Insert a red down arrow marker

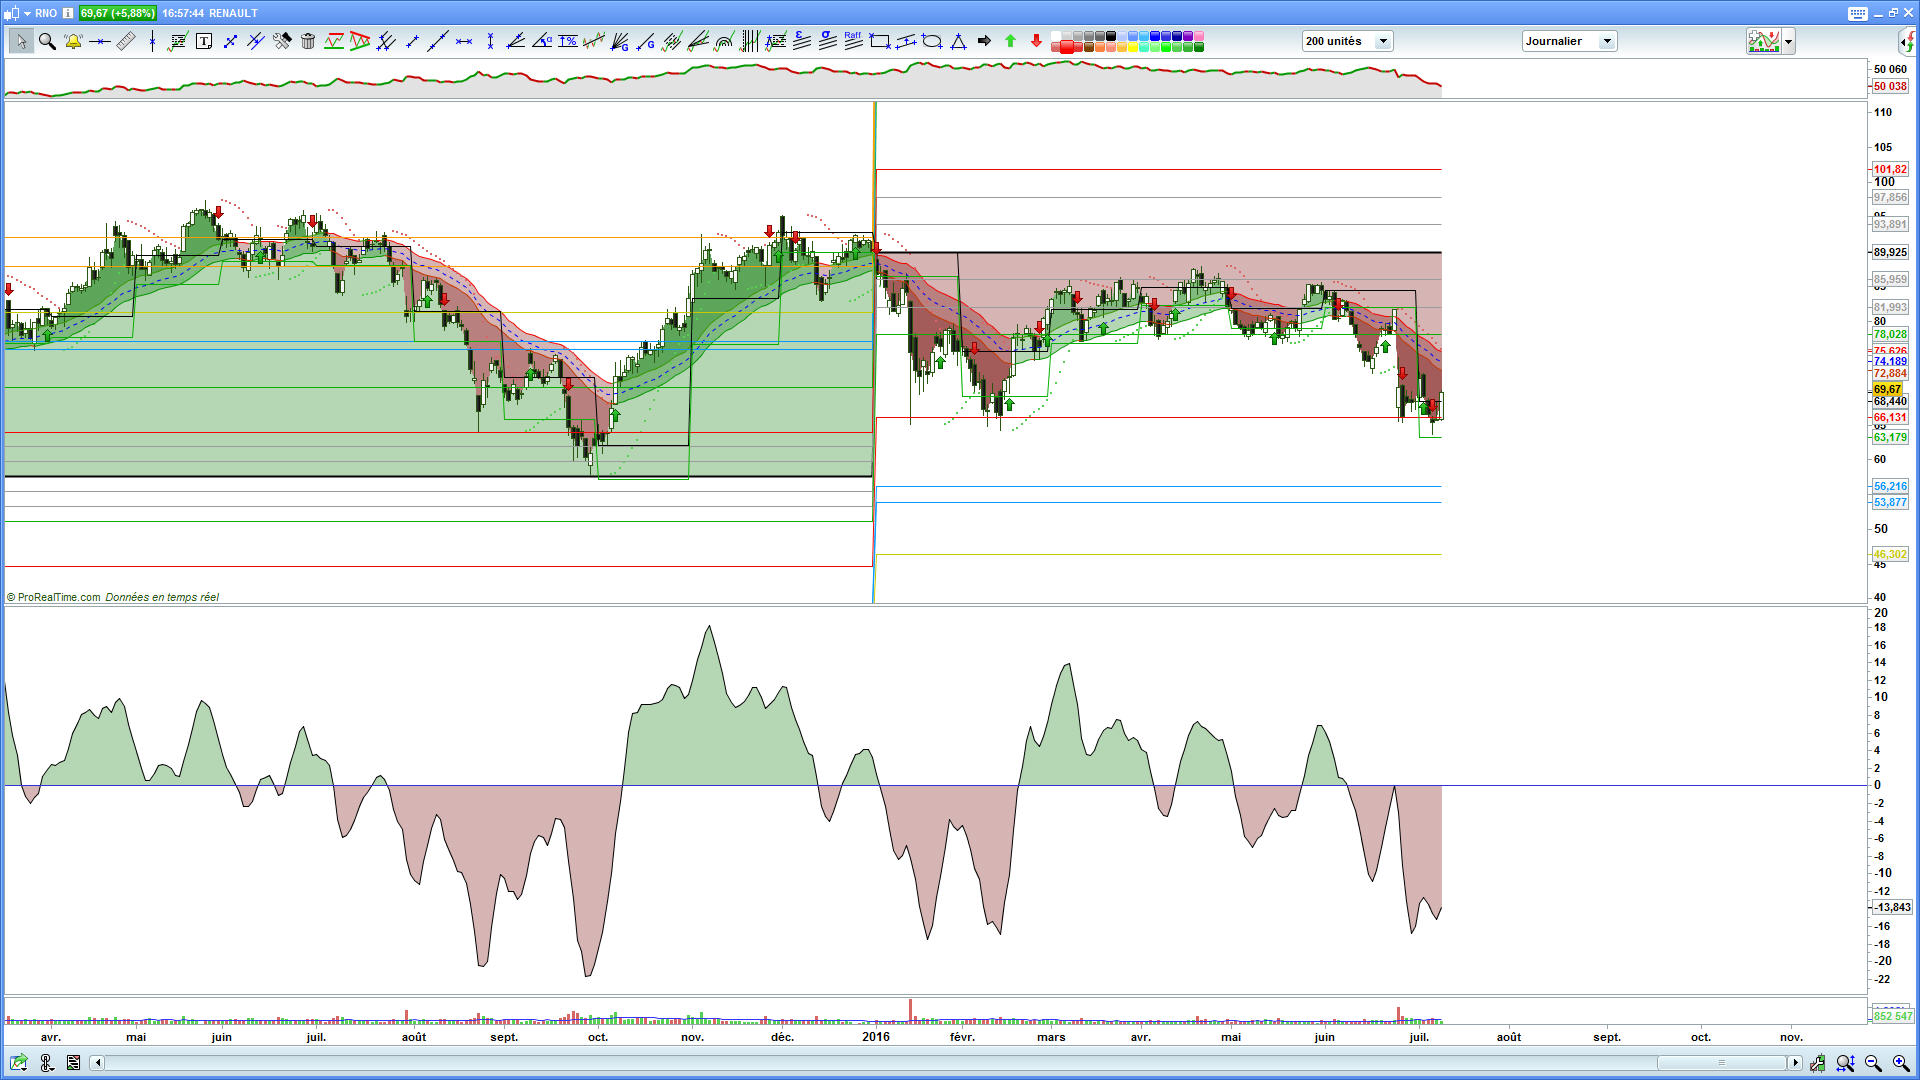point(1036,41)
